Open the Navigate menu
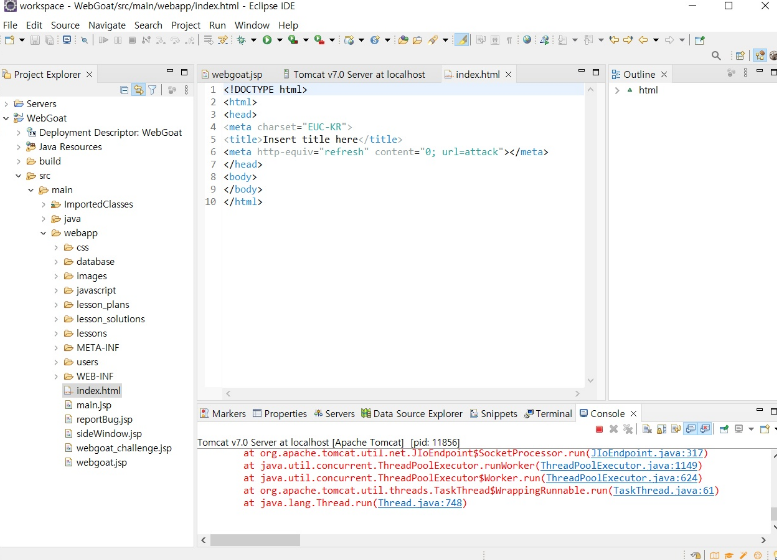This screenshot has width=777, height=560. tap(107, 25)
